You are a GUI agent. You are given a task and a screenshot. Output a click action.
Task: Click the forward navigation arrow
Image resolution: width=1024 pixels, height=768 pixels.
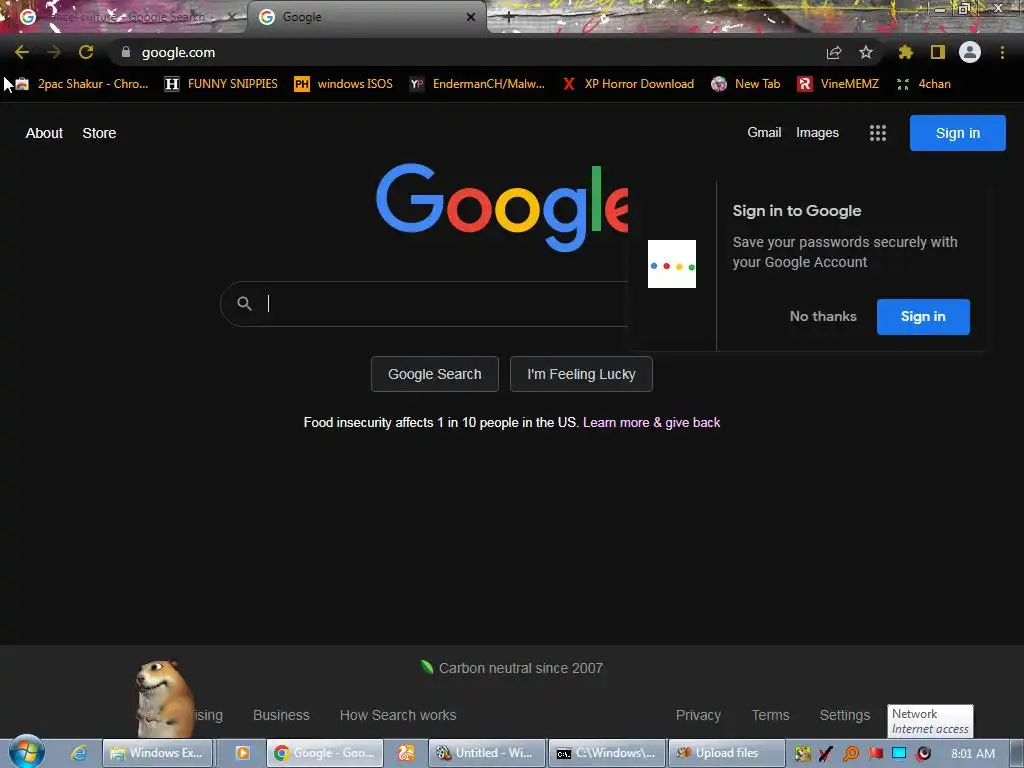54,52
